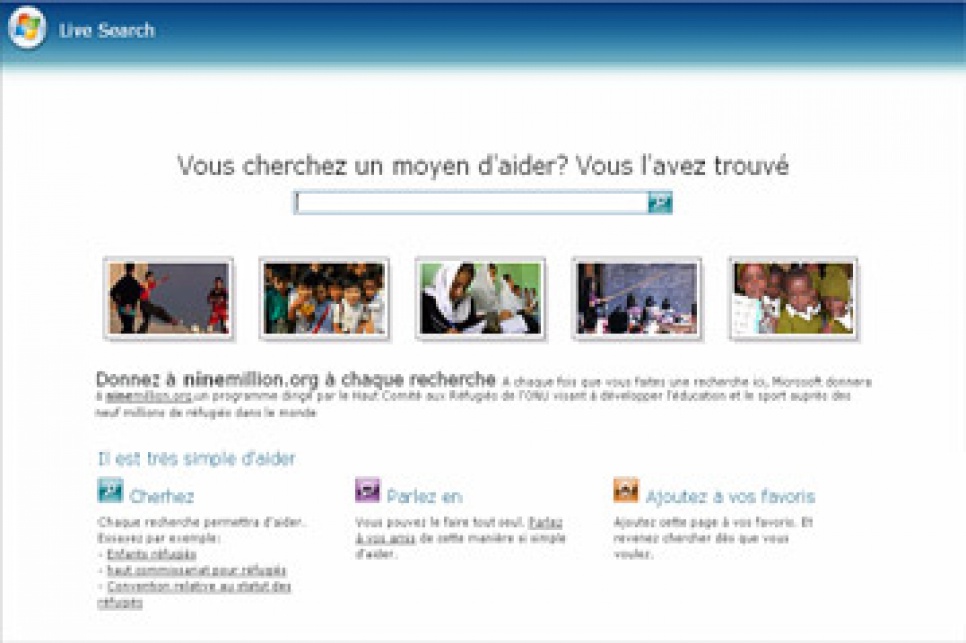Select the Parlez en heading text
Image resolution: width=966 pixels, height=643 pixels.
(x=424, y=496)
